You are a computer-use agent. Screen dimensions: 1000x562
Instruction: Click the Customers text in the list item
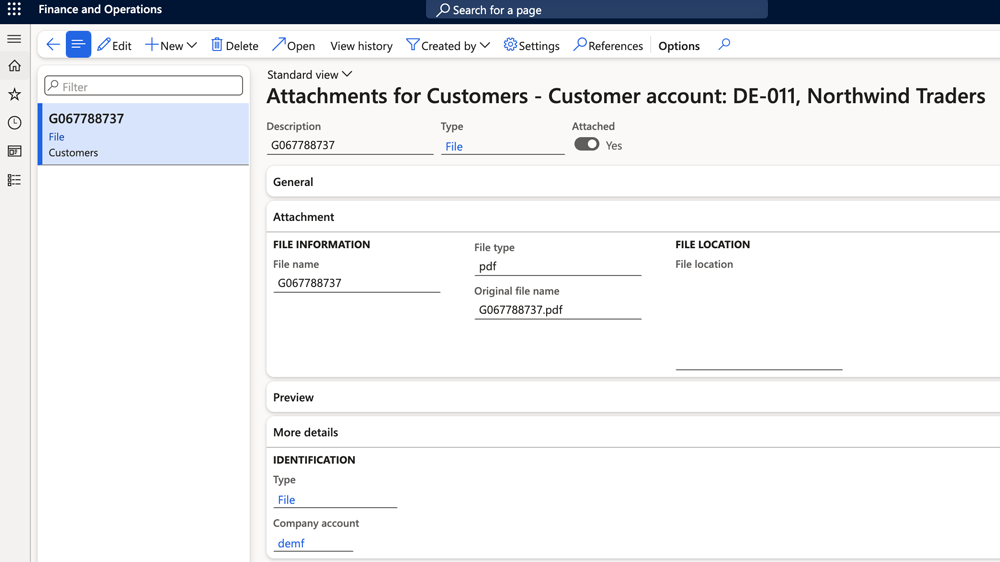[x=73, y=152]
